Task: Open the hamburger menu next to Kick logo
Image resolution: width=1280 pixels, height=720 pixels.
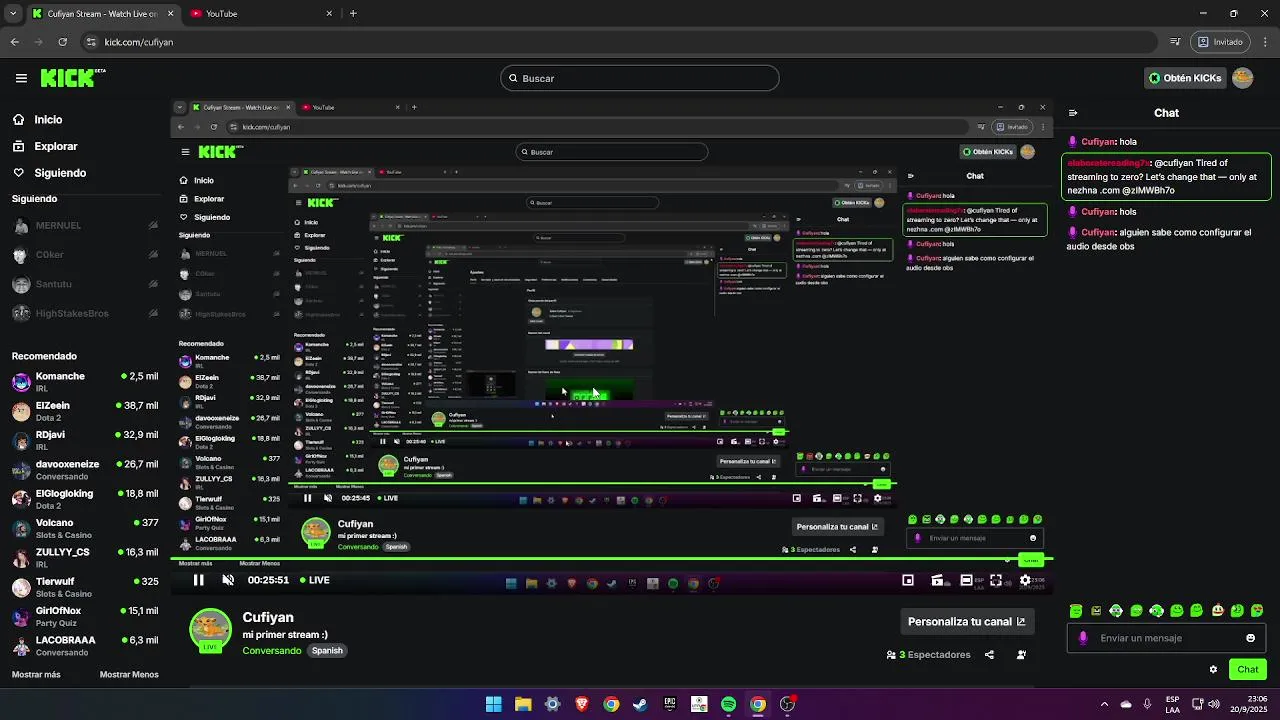Action: coord(21,78)
